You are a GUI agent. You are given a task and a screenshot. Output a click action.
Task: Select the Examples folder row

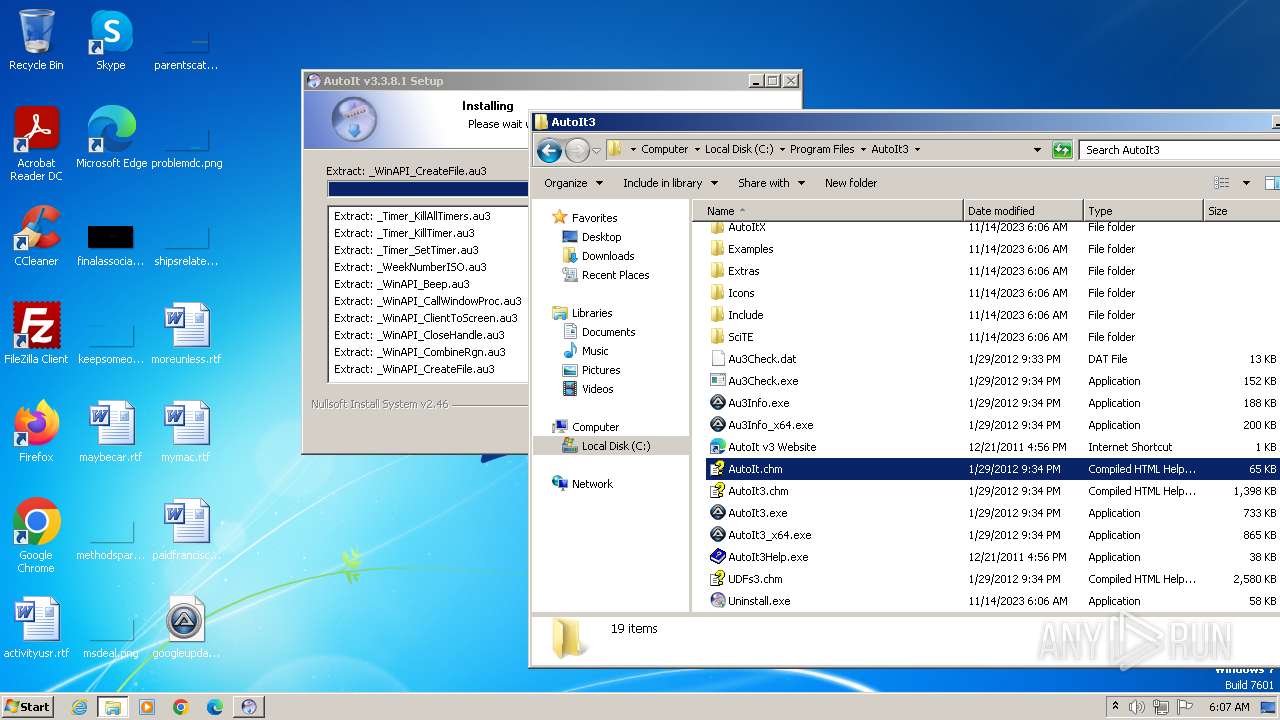point(991,249)
